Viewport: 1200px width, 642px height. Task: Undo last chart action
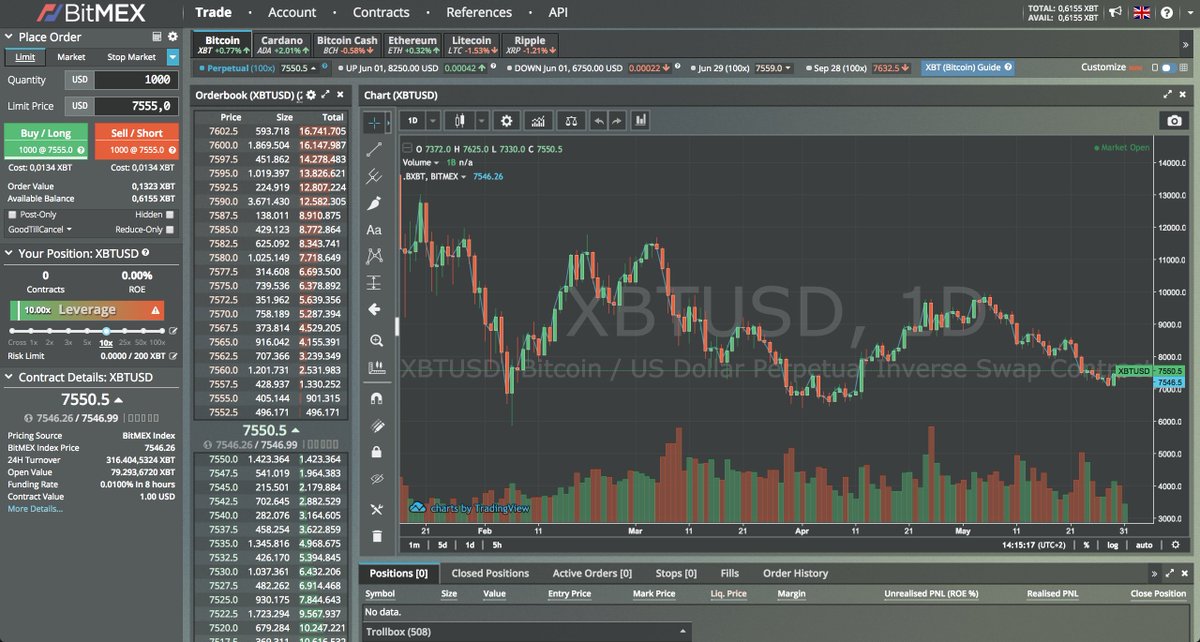pyautogui.click(x=598, y=120)
